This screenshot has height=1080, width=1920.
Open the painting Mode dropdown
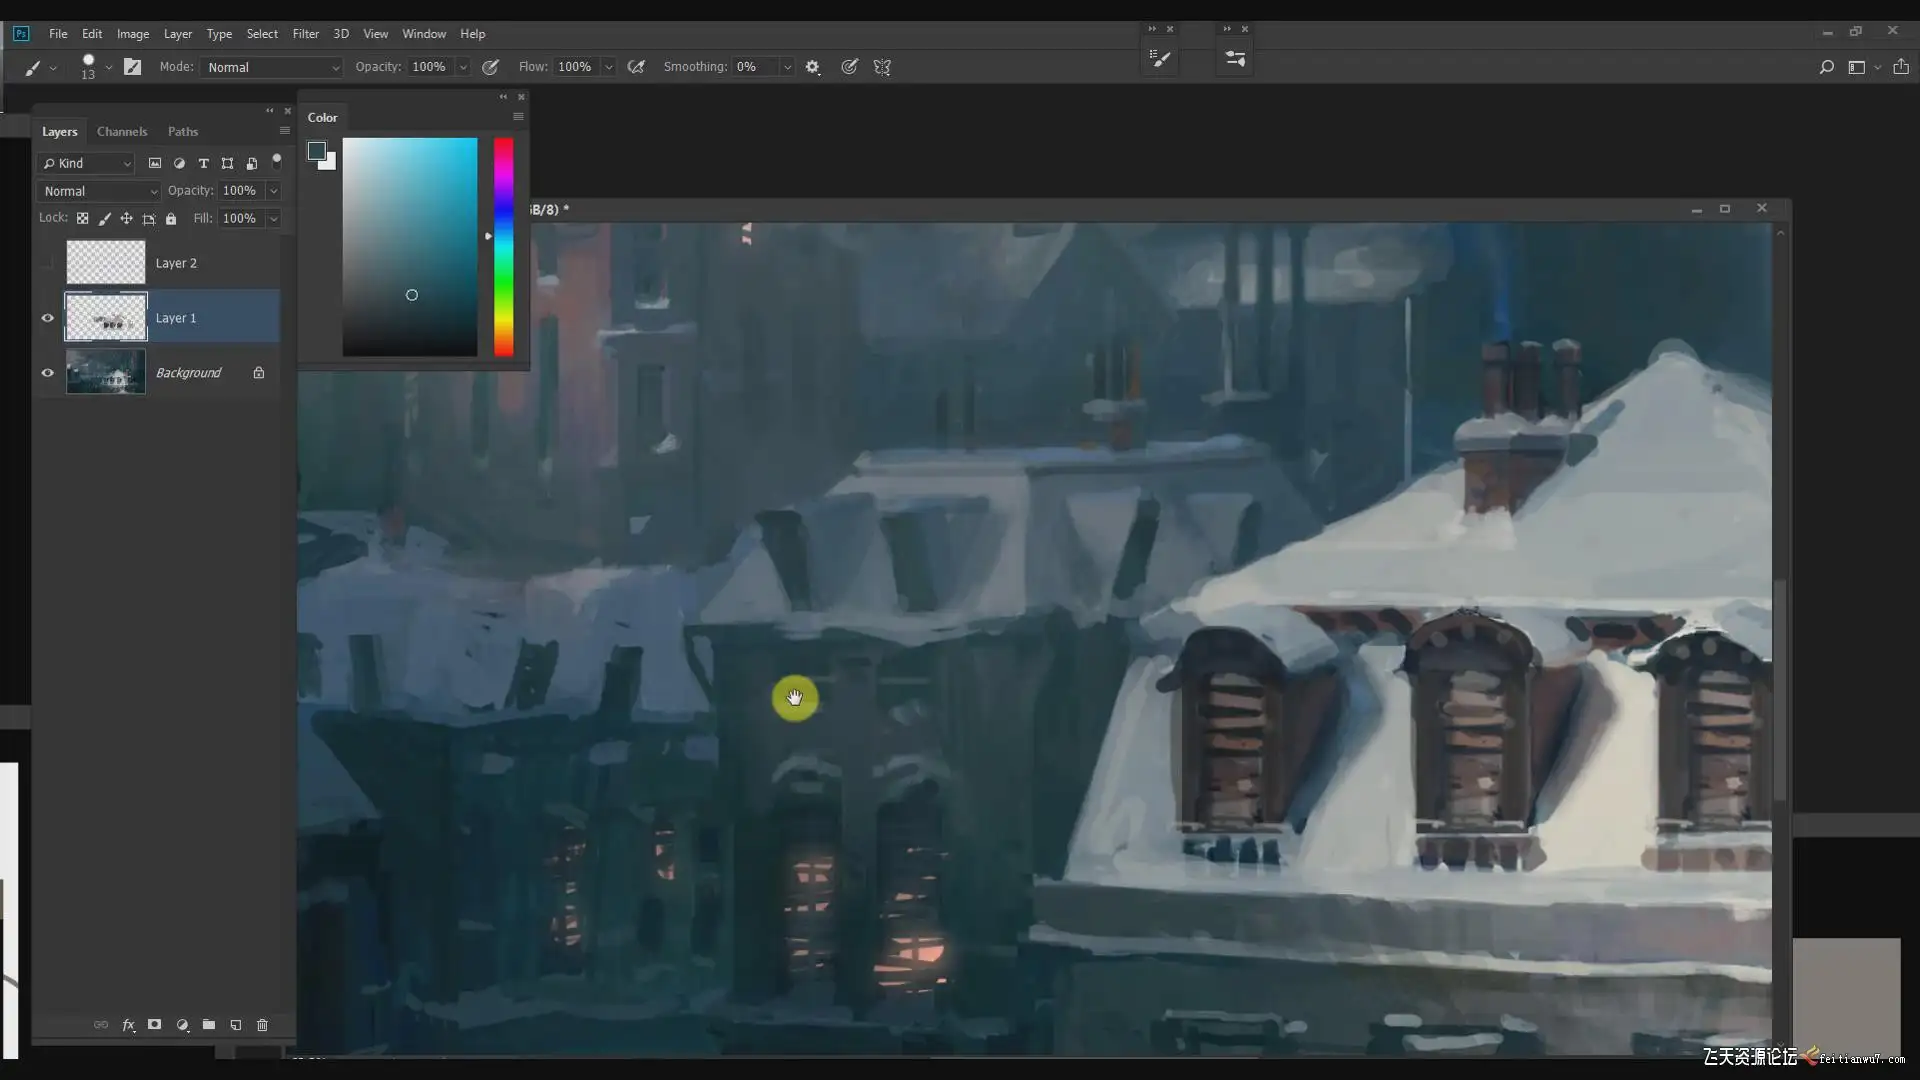(x=272, y=67)
